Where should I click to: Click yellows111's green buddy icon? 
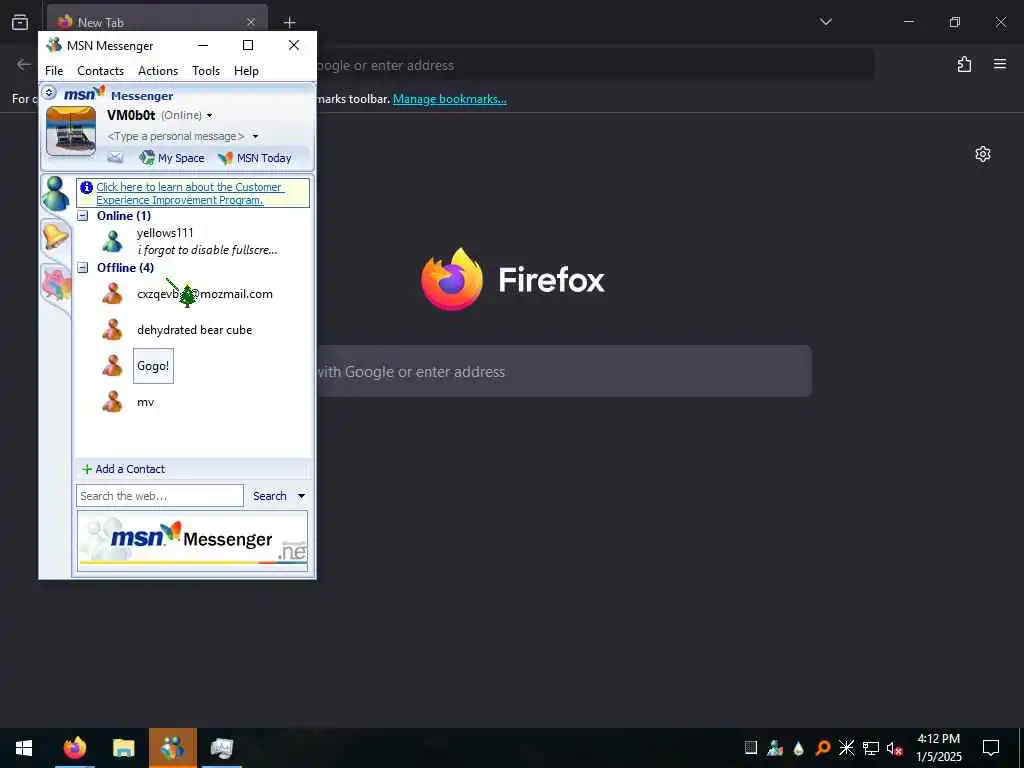[112, 242]
